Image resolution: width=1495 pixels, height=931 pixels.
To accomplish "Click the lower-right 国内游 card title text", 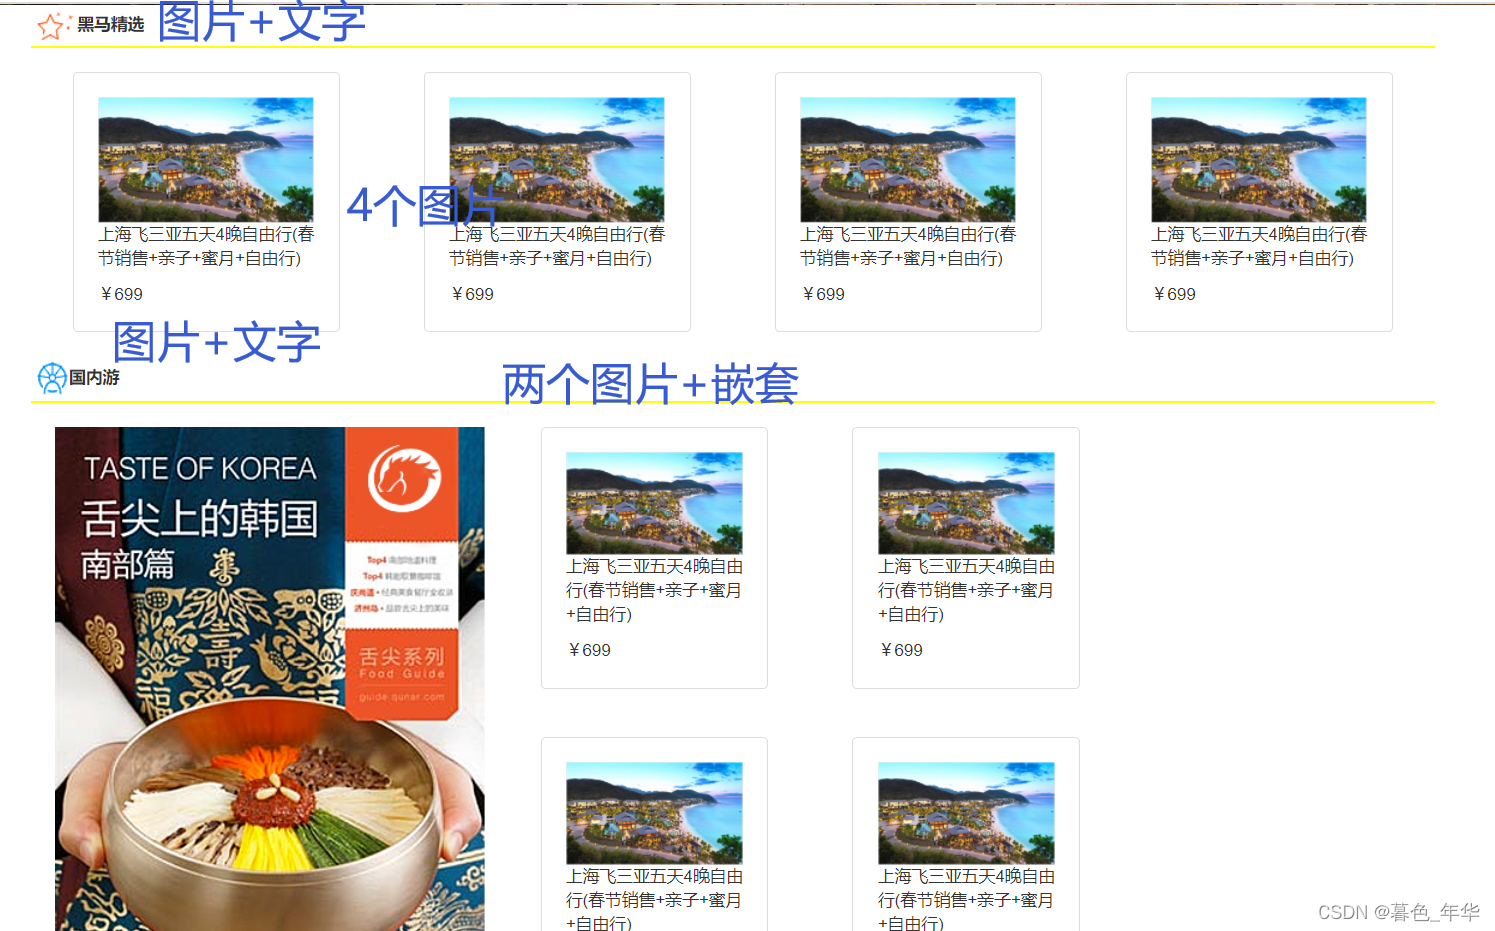I will pos(966,898).
